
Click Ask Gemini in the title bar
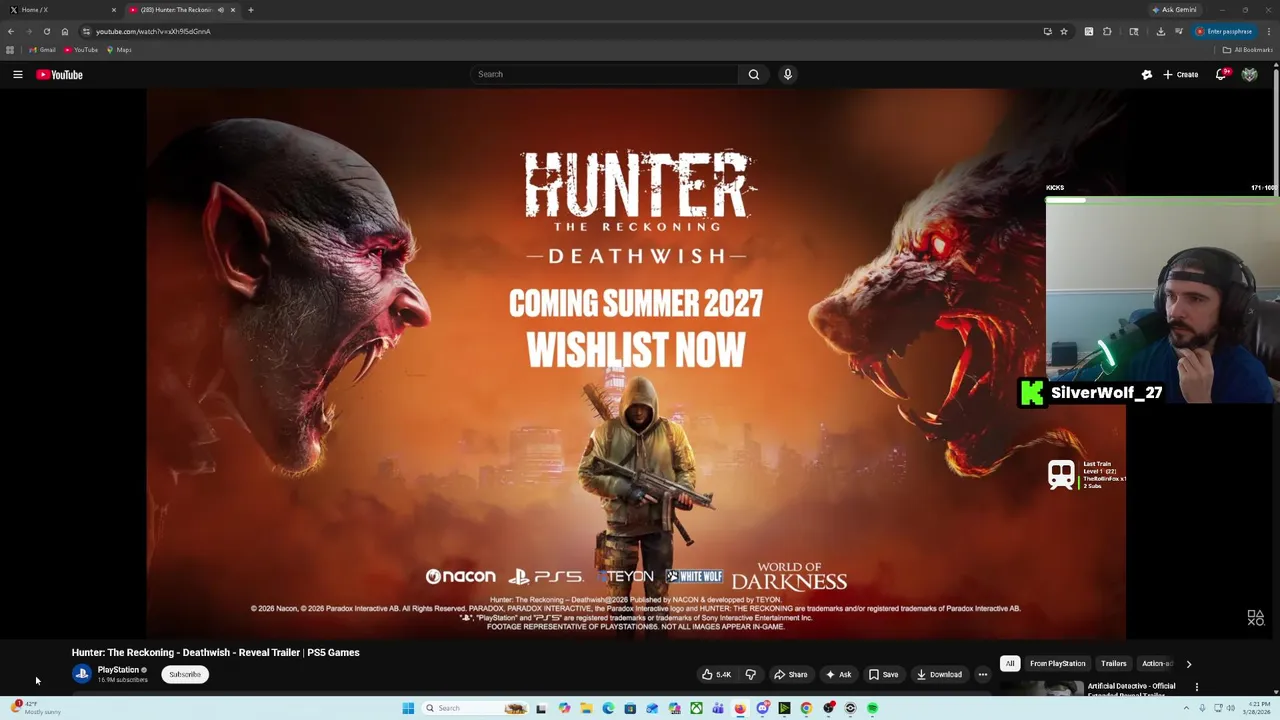1175,10
